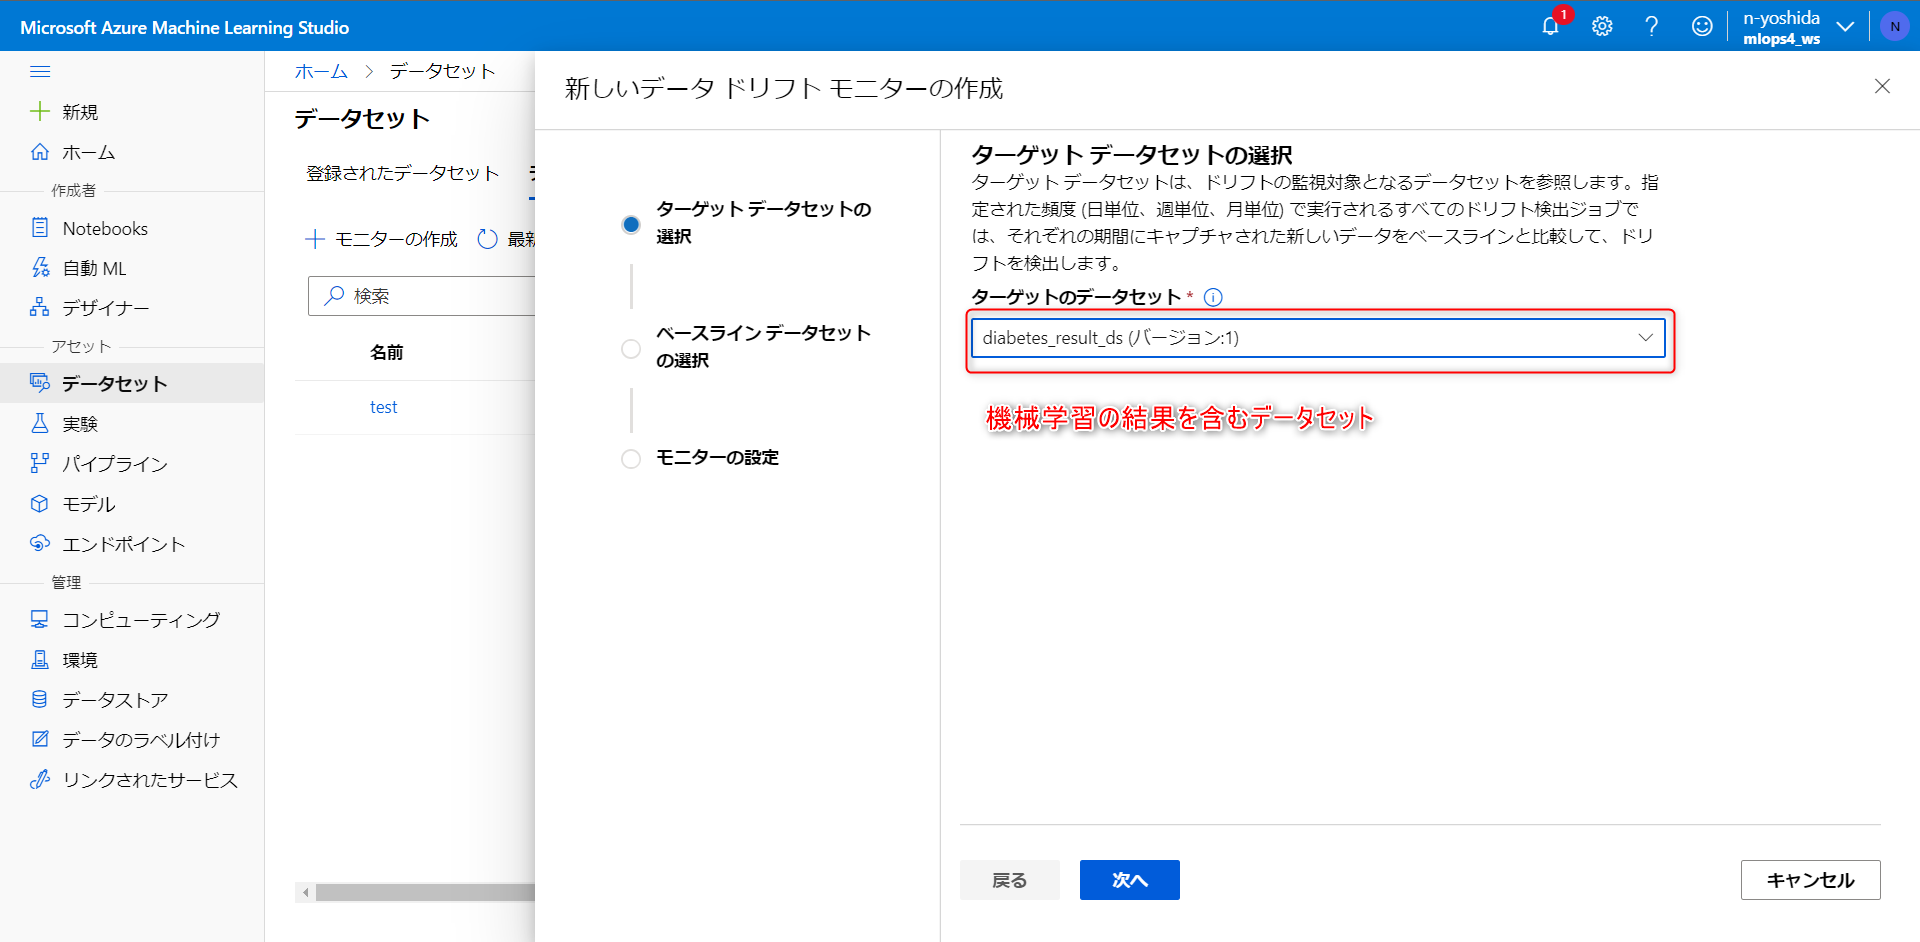Click the horizontal scrollbar left arrow

[x=305, y=892]
